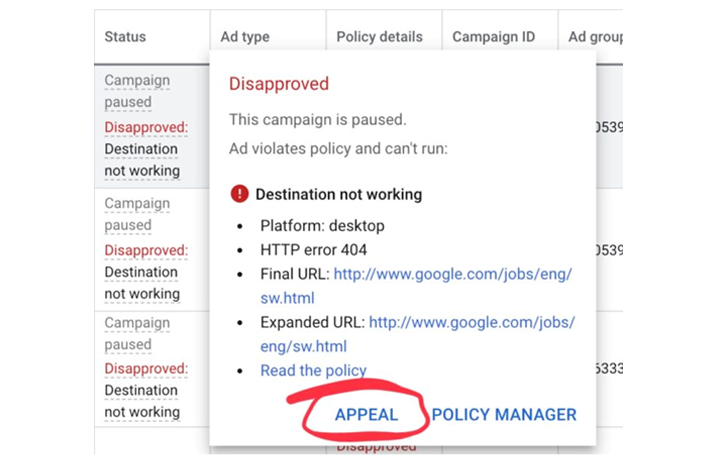Screen dimensions: 716x457
Task: Click the APPEAL button
Action: (366, 415)
